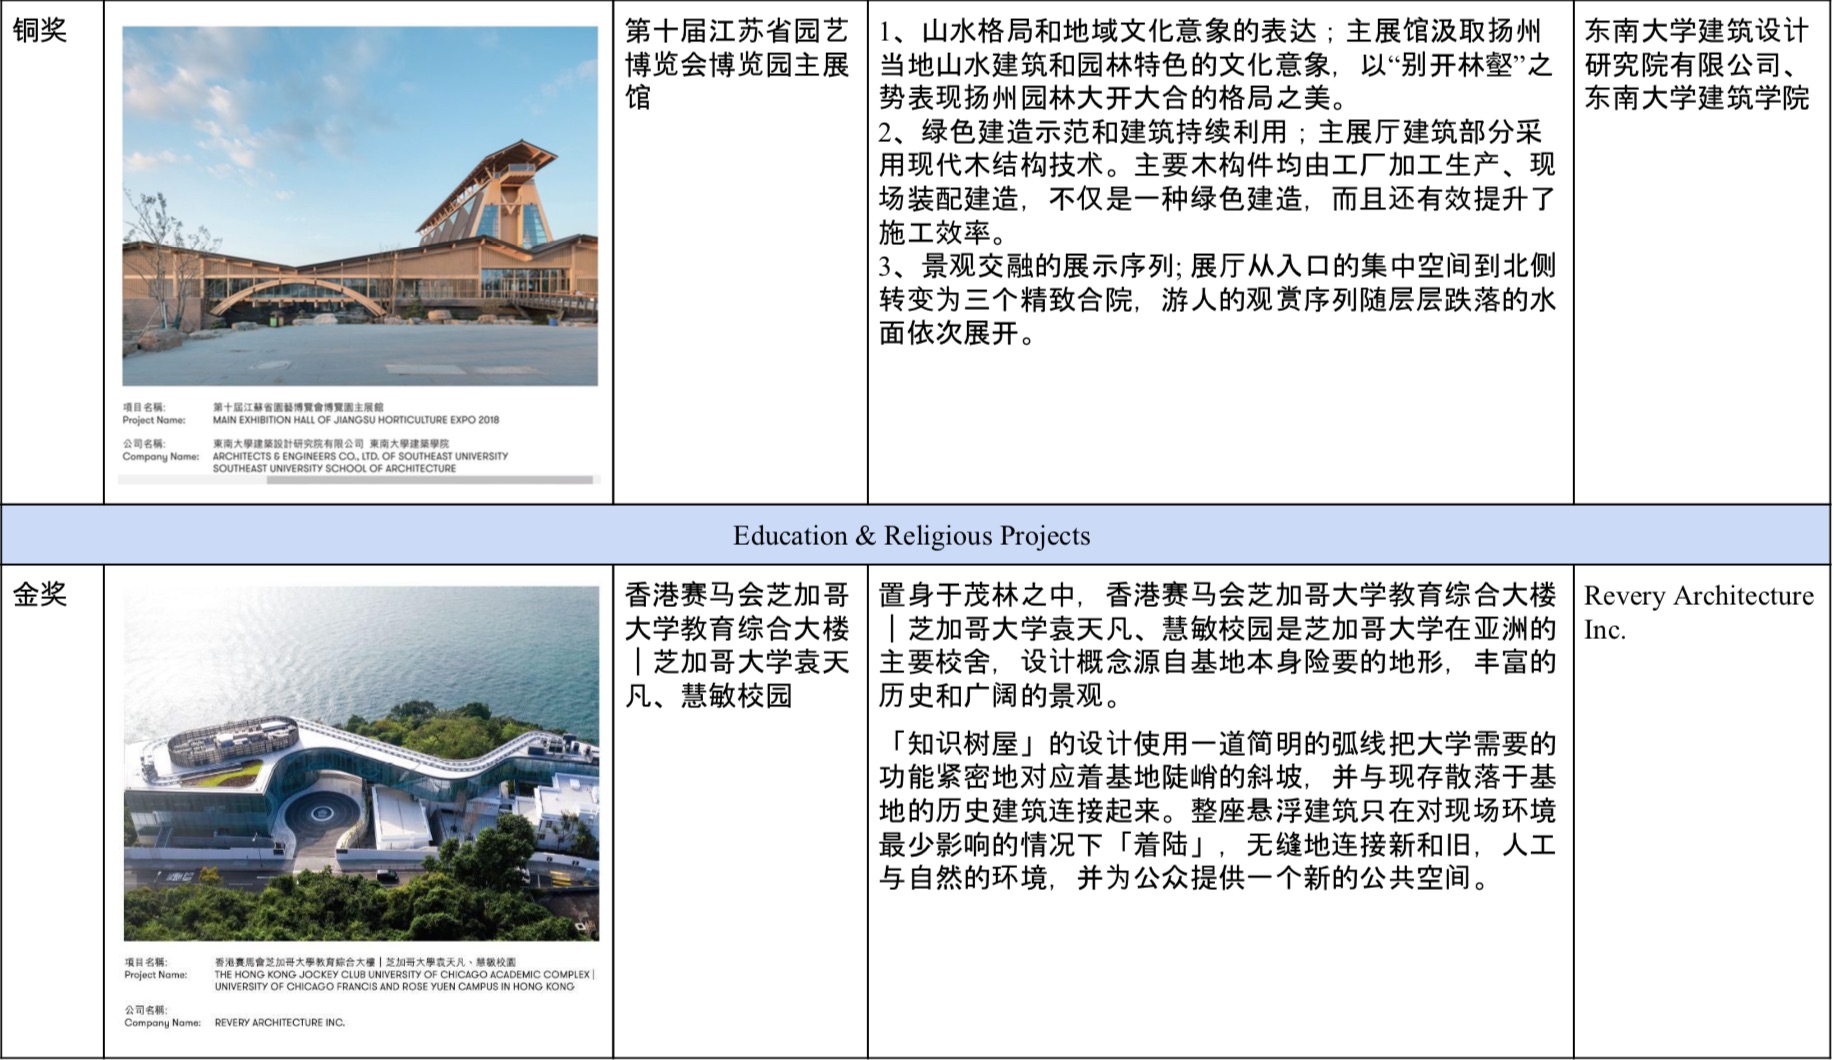
Task: Click caption THE HONG KONG JOCKEY CLUB UNIVERSITY OF CHICAGO
Action: click(404, 974)
